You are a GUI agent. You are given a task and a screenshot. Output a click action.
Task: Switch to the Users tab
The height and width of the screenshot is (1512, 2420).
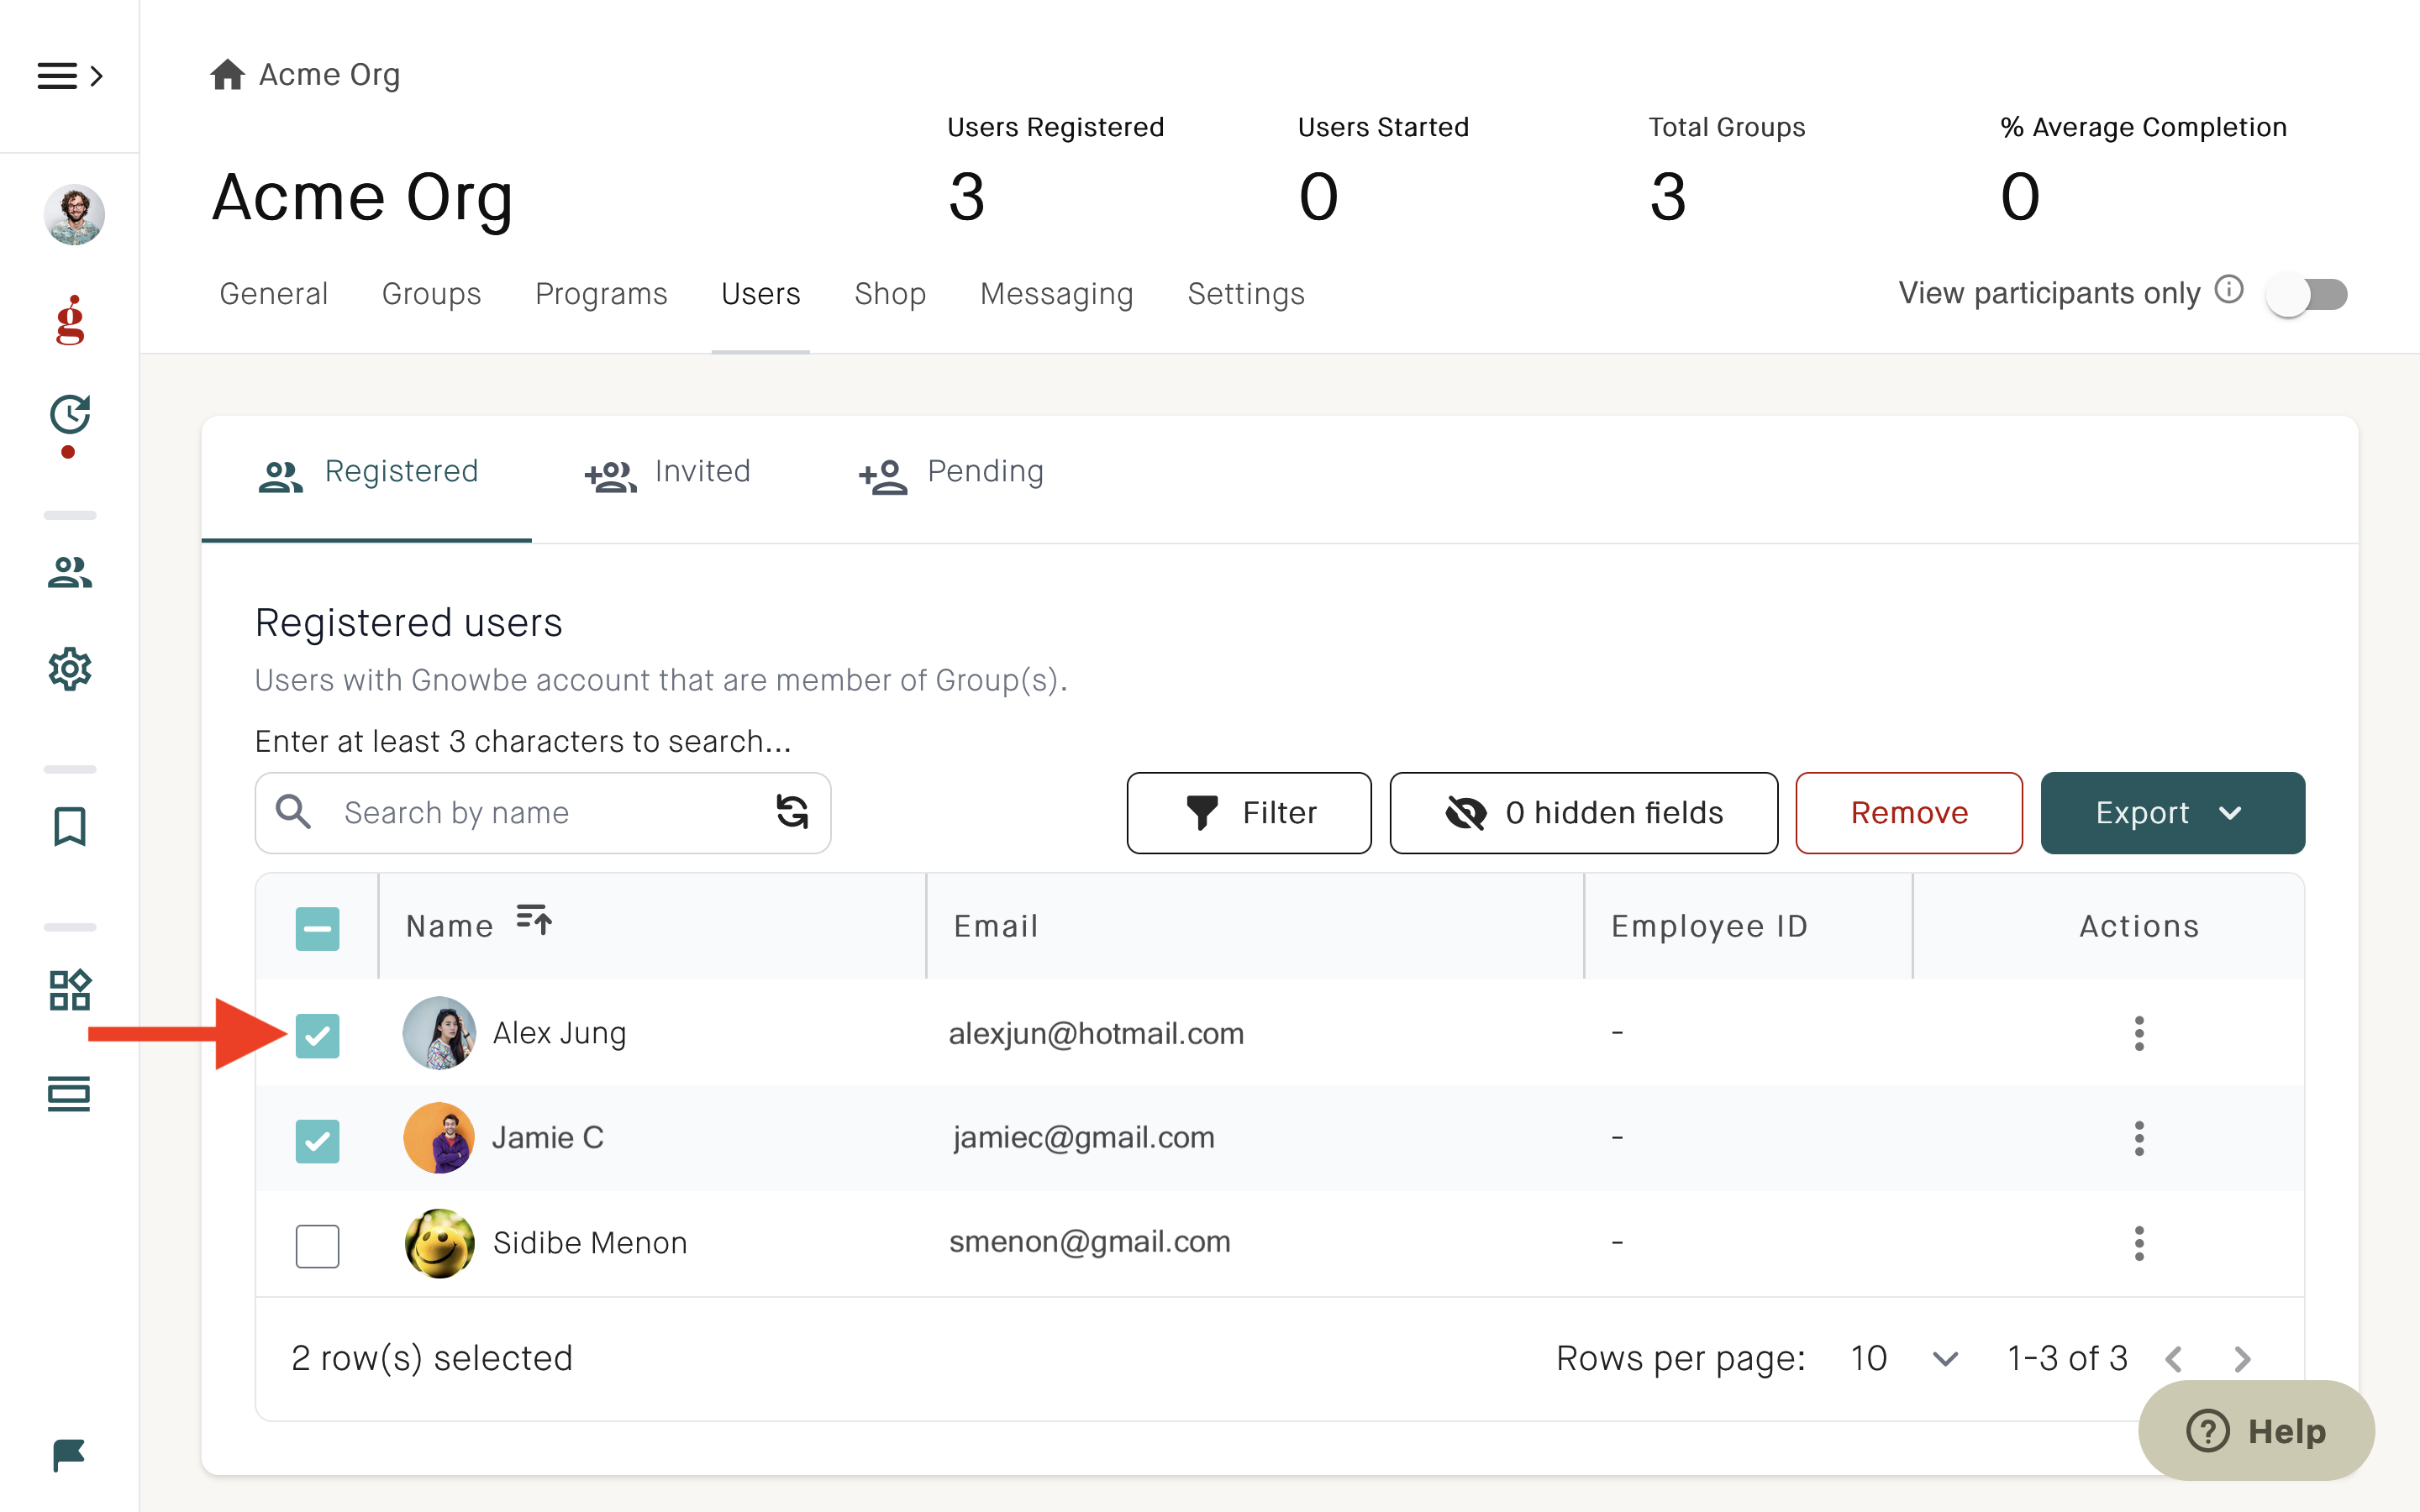761,294
